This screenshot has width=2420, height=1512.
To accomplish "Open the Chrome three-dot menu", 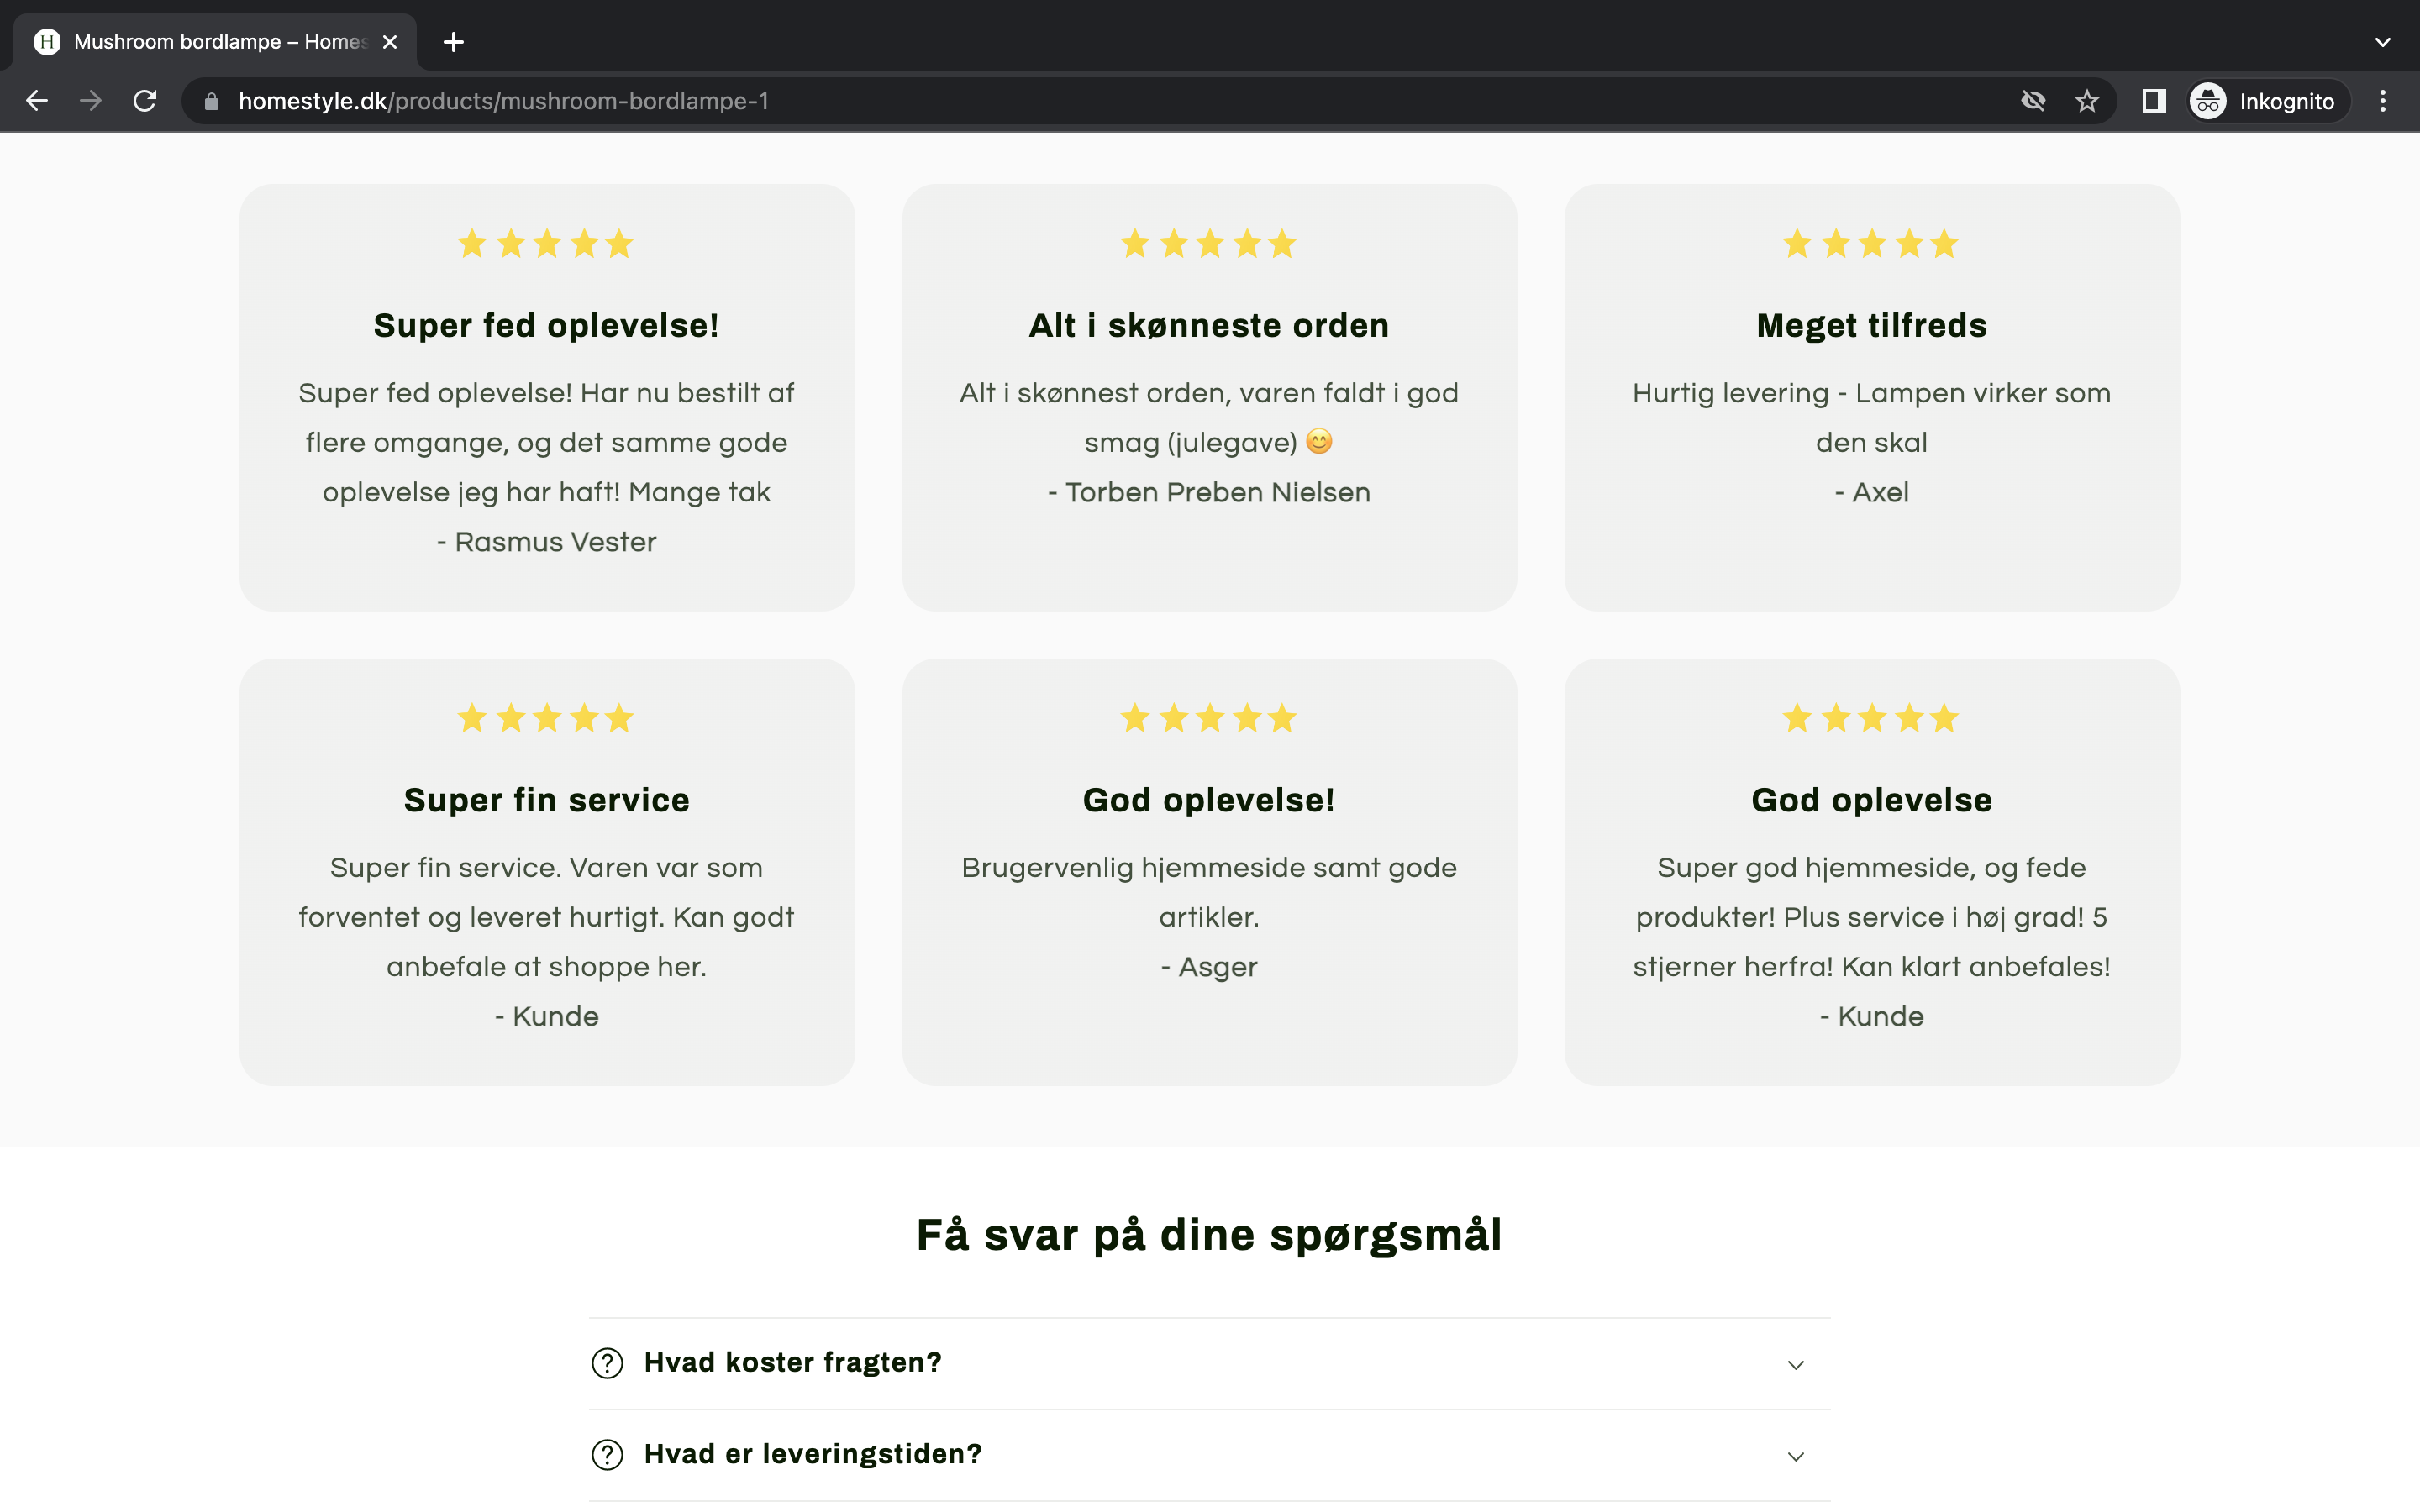I will point(2382,101).
